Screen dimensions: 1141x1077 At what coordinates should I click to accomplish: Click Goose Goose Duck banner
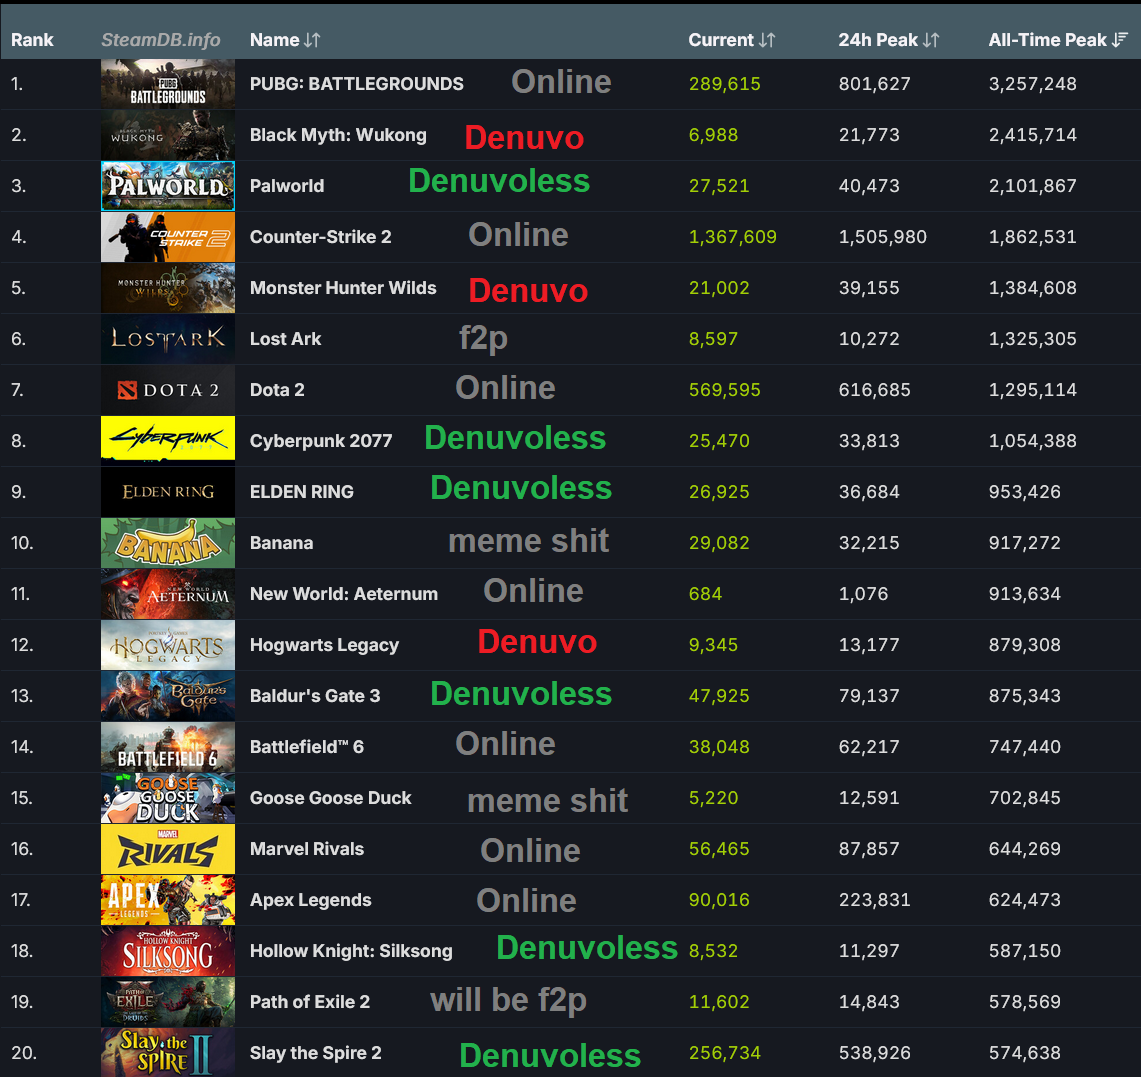coord(168,798)
